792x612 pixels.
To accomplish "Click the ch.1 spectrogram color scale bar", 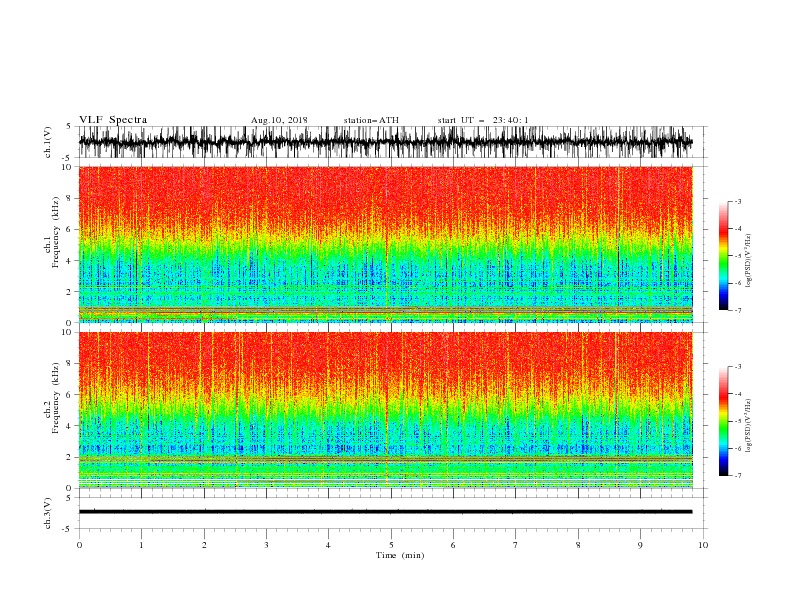I will [x=723, y=256].
